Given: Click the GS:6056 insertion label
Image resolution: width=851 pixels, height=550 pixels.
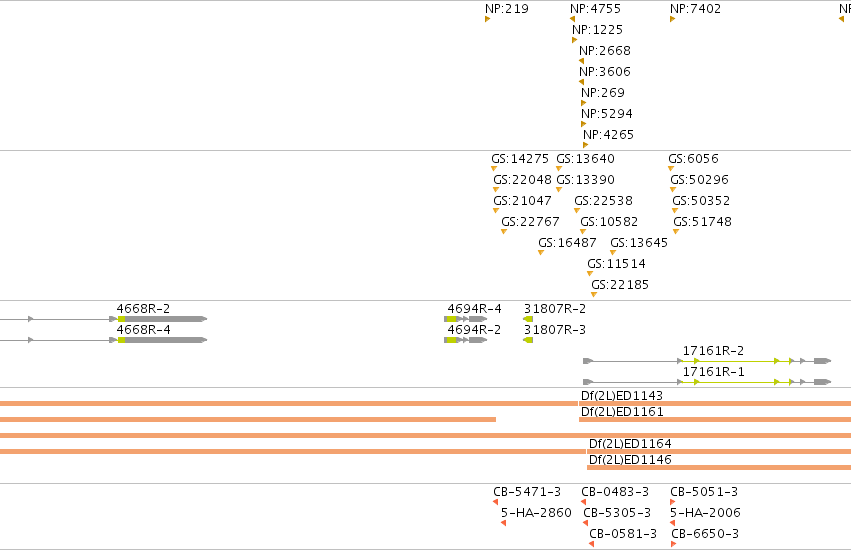Looking at the screenshot, I should pos(693,159).
